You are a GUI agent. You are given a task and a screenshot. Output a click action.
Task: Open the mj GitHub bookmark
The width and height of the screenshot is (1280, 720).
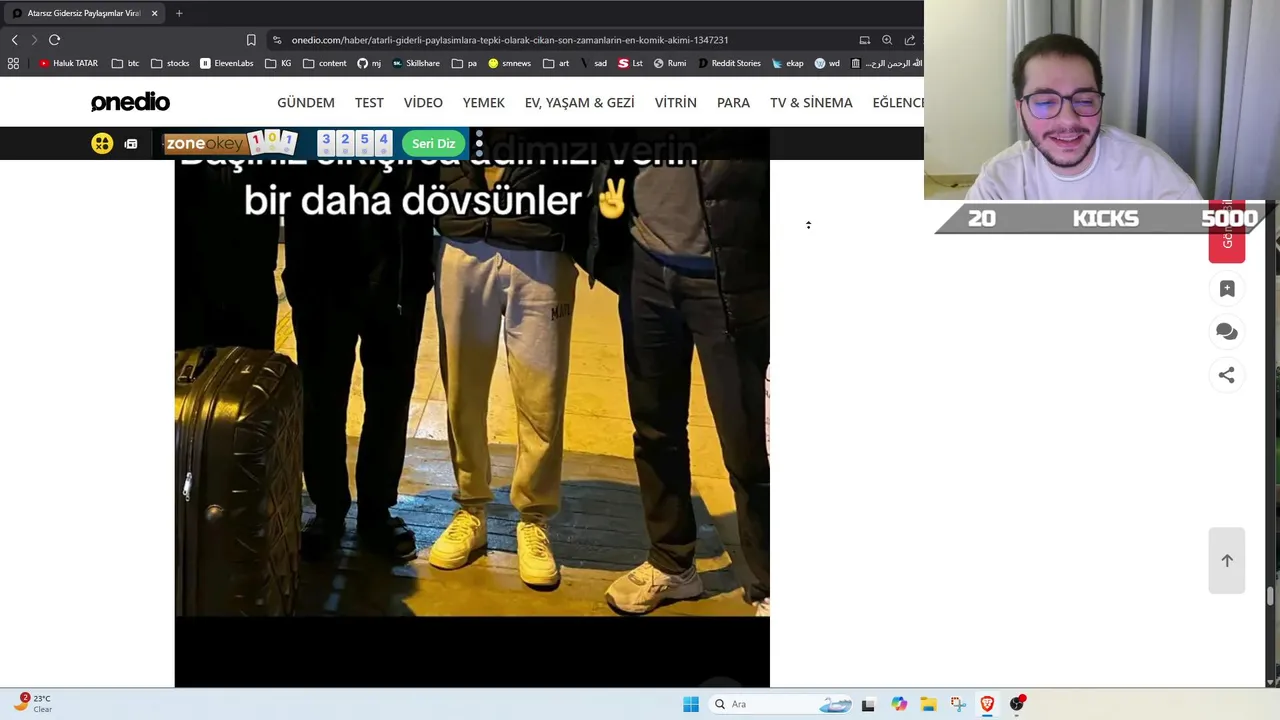369,63
